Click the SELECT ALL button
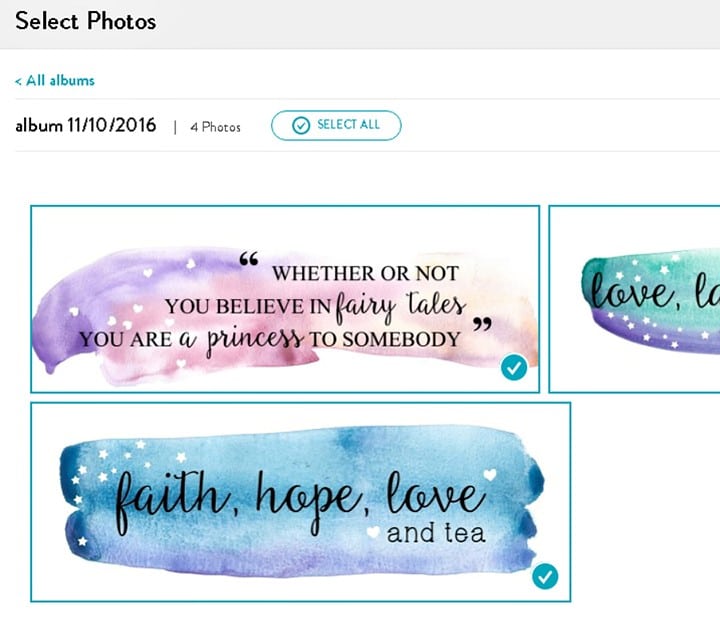 [x=336, y=125]
